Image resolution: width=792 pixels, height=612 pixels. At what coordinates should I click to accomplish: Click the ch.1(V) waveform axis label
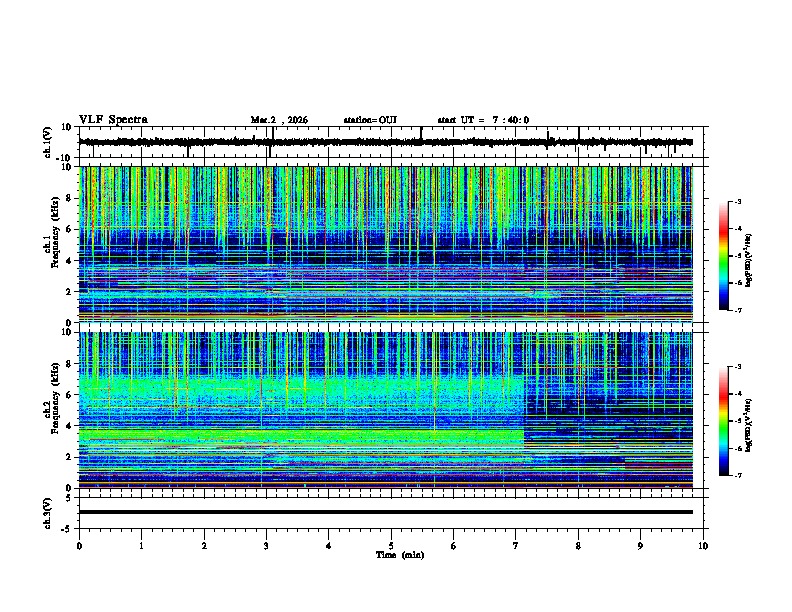pyautogui.click(x=49, y=142)
